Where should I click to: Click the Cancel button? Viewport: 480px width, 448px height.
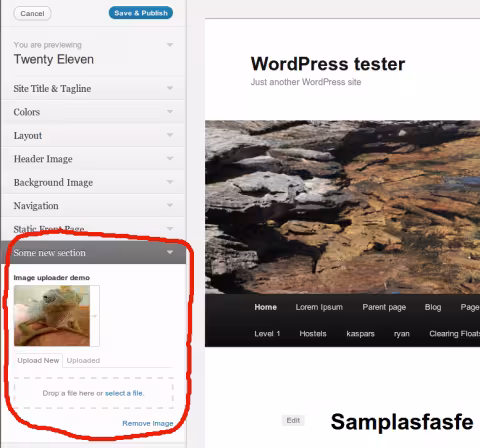pos(32,13)
